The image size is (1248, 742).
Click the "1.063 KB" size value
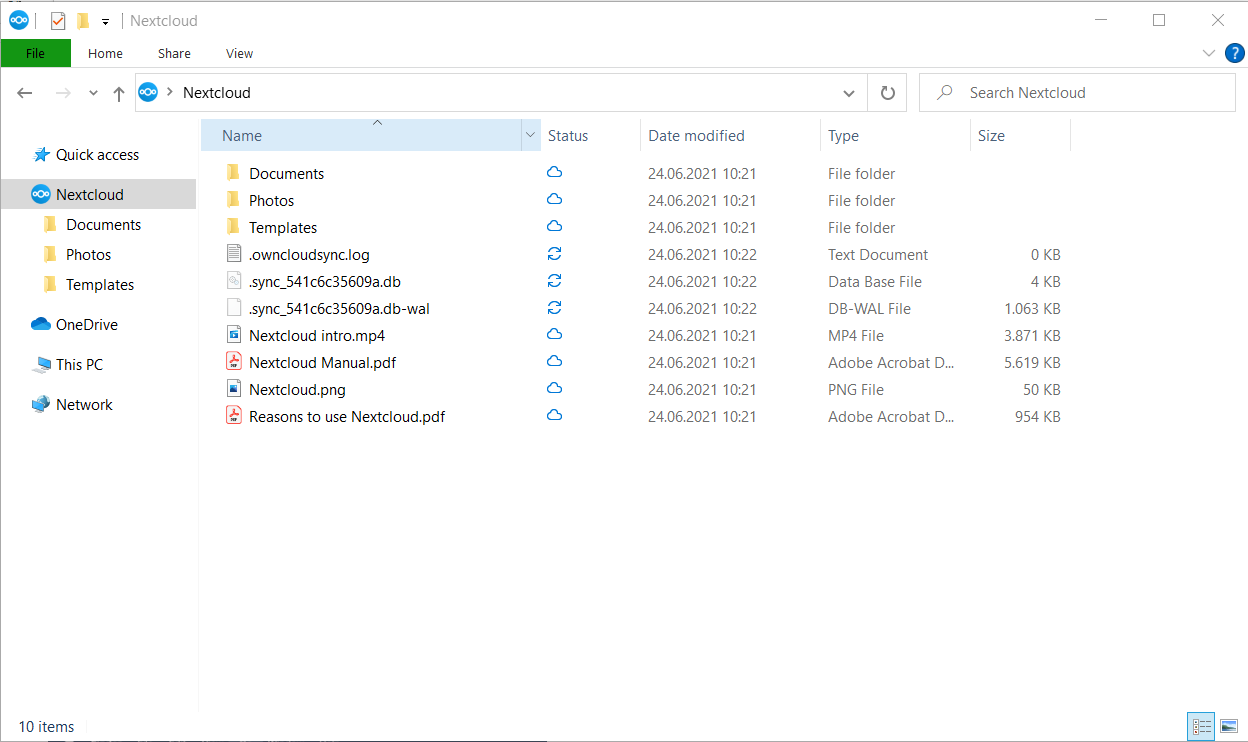(1032, 308)
